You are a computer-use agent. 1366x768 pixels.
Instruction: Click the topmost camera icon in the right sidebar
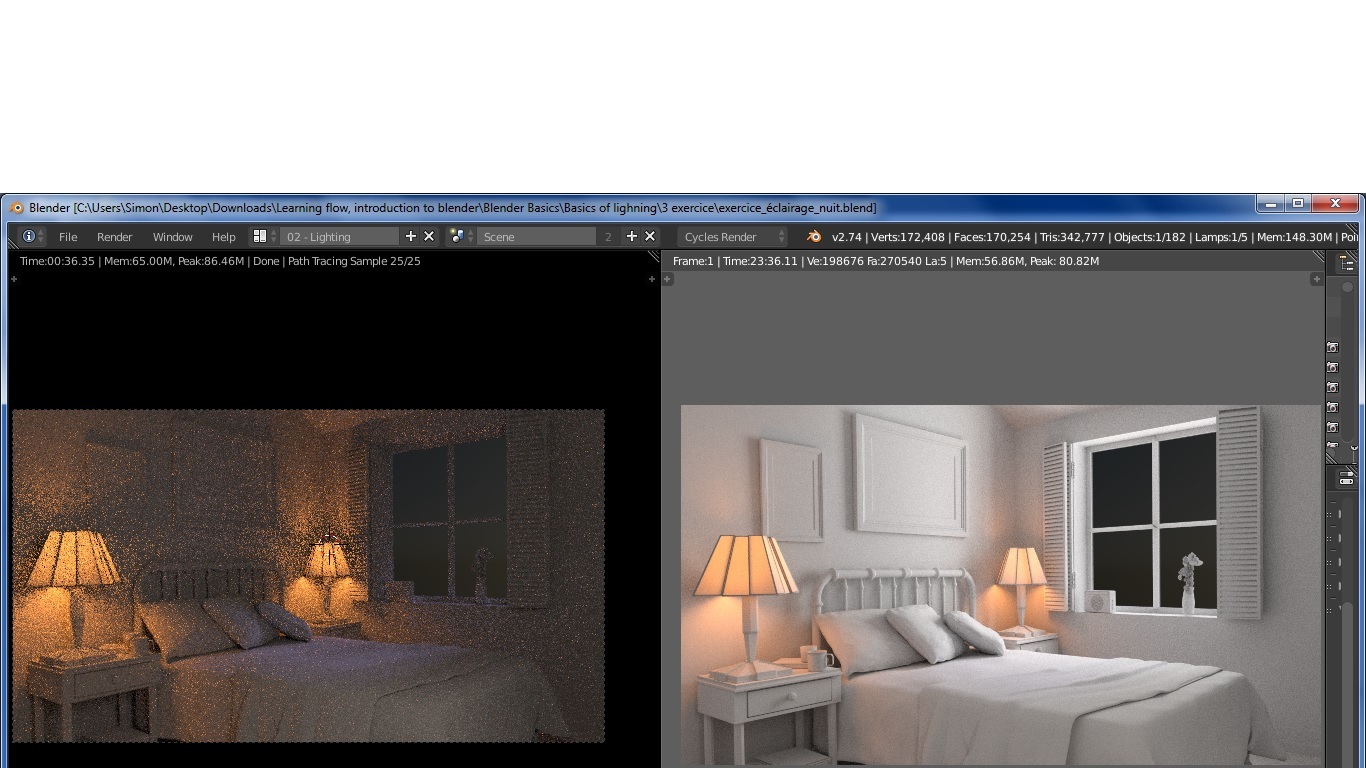pyautogui.click(x=1333, y=348)
